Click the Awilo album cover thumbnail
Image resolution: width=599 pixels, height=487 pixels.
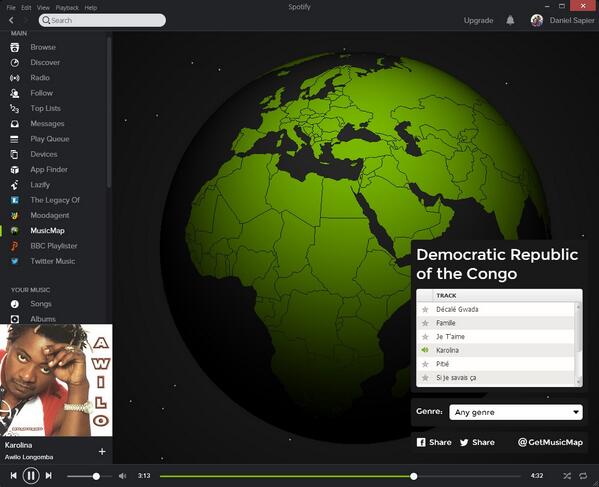point(56,380)
